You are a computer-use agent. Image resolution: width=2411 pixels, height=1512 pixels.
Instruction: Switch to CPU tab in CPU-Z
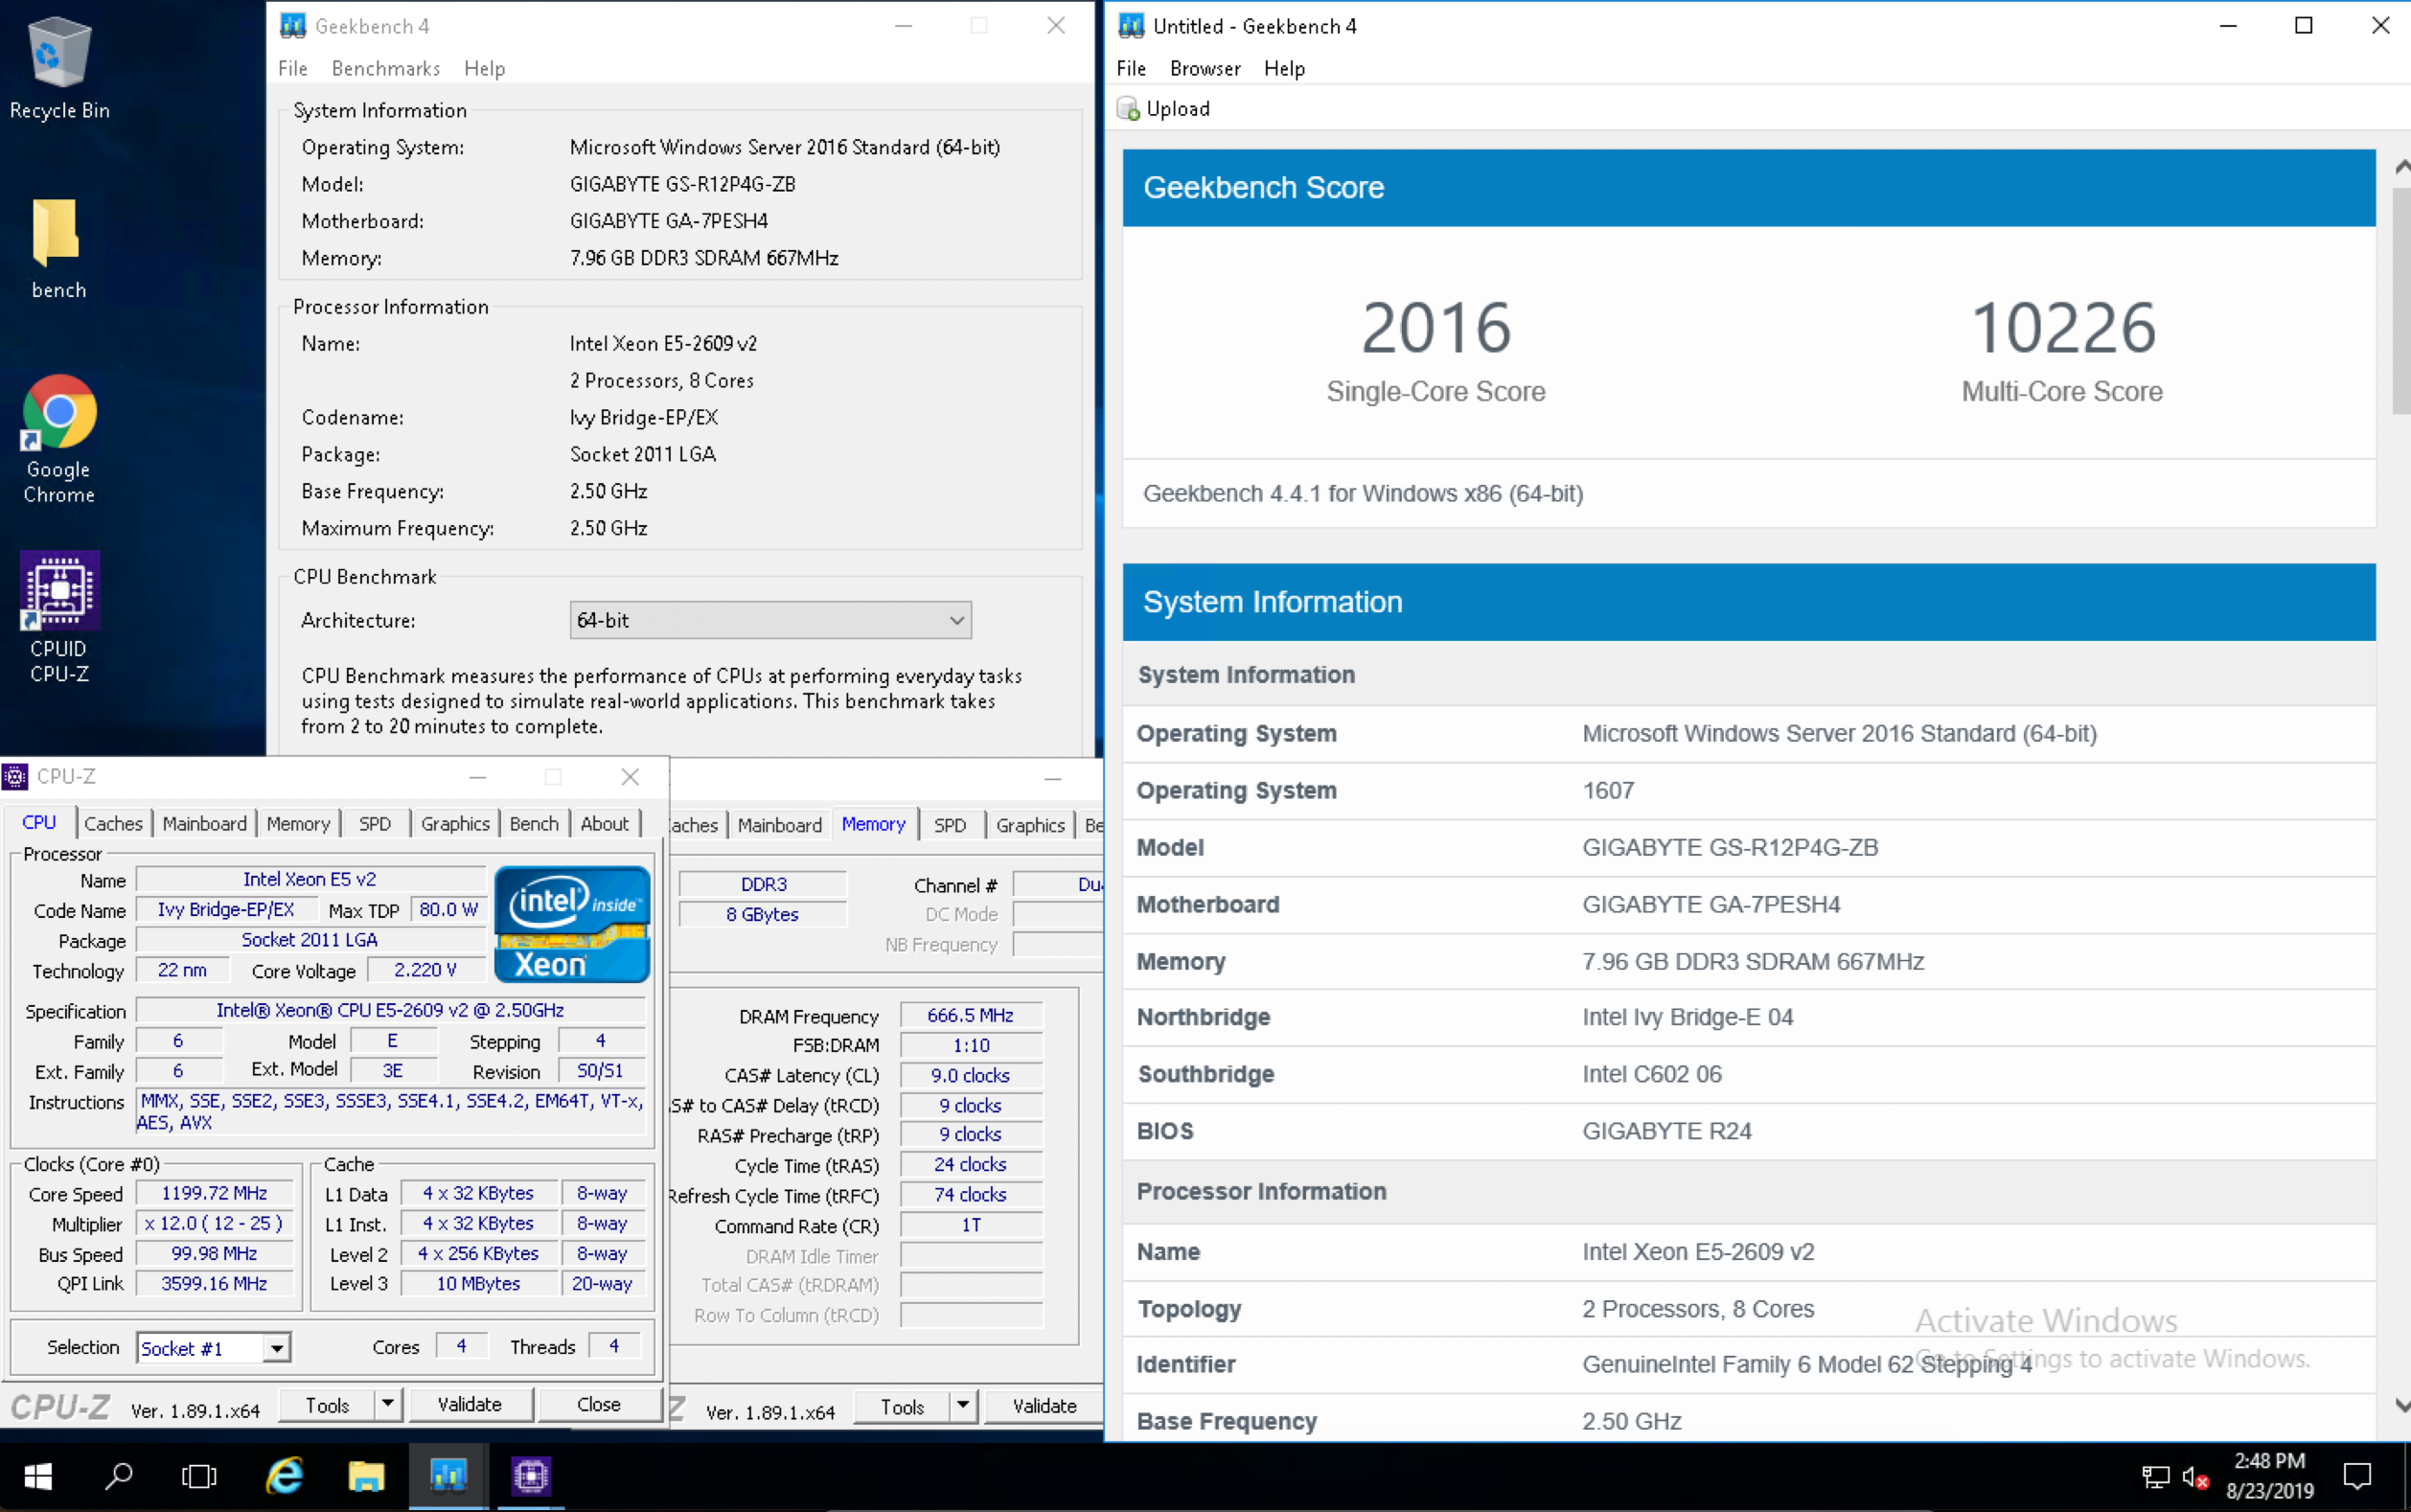[39, 822]
